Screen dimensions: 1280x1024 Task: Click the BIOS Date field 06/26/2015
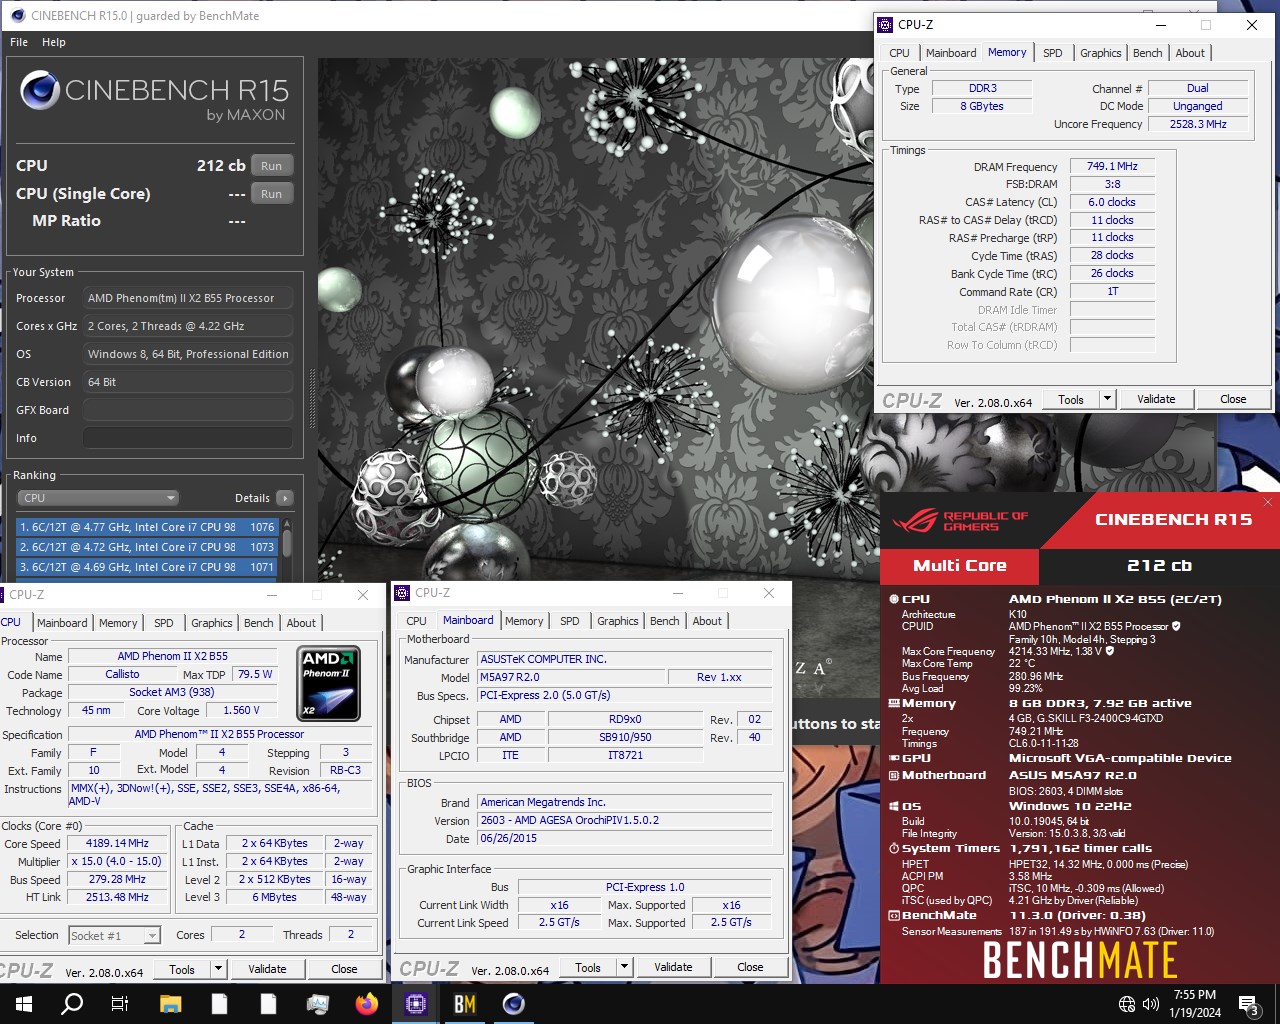[x=625, y=838]
